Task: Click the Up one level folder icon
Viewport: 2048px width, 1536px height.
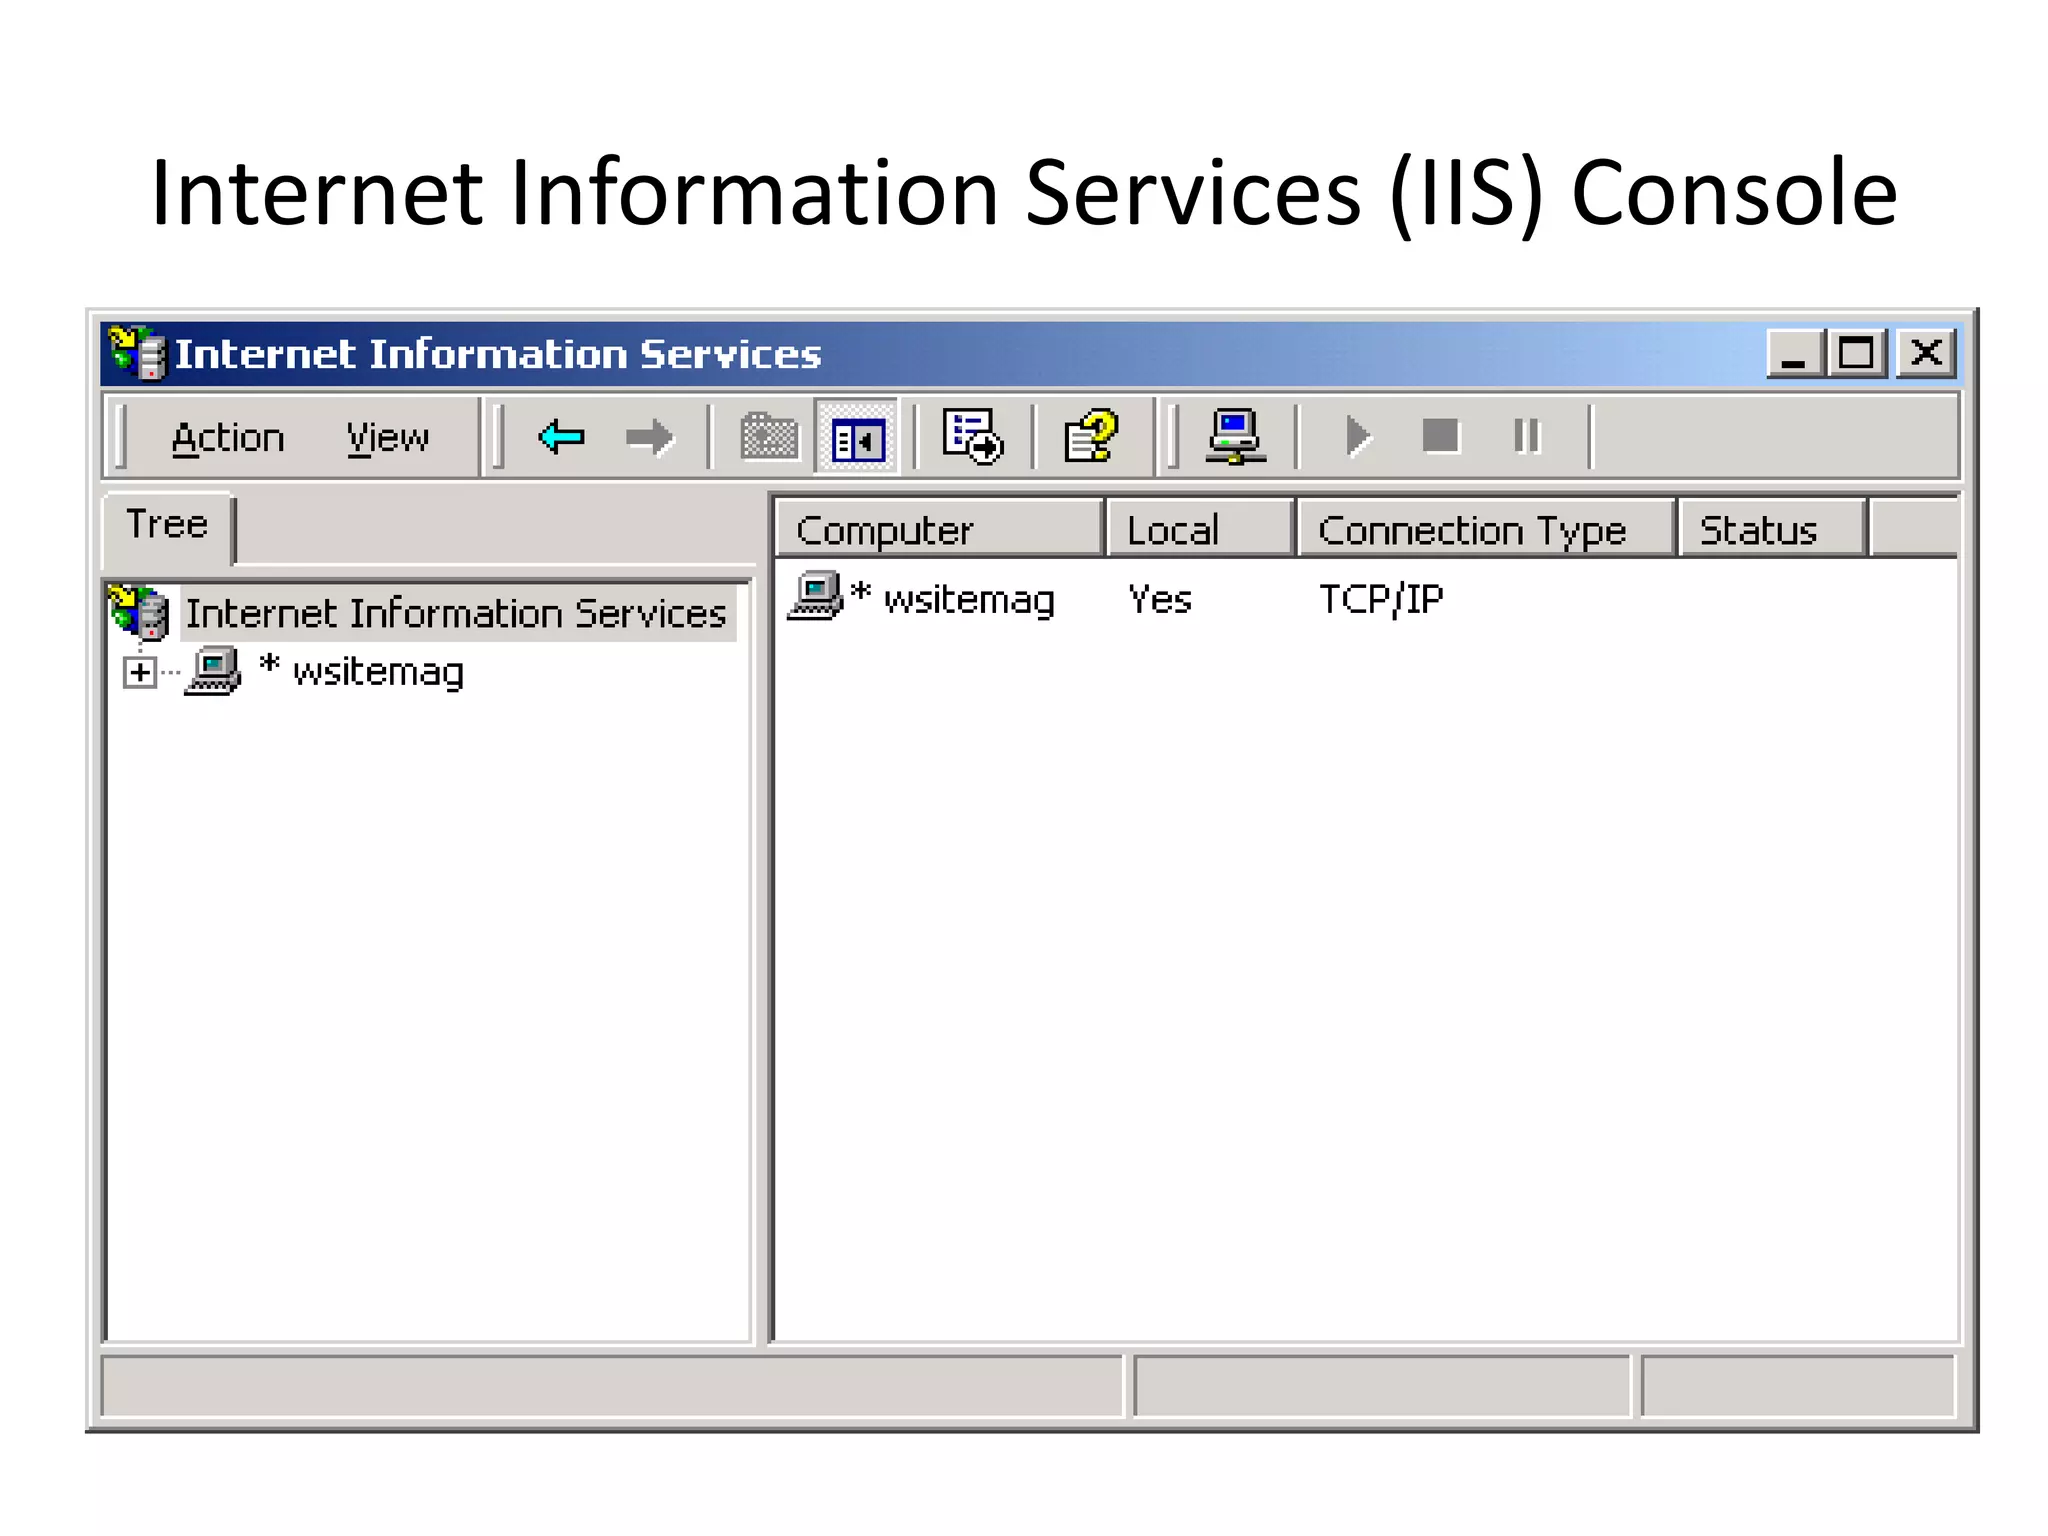Action: [x=769, y=437]
